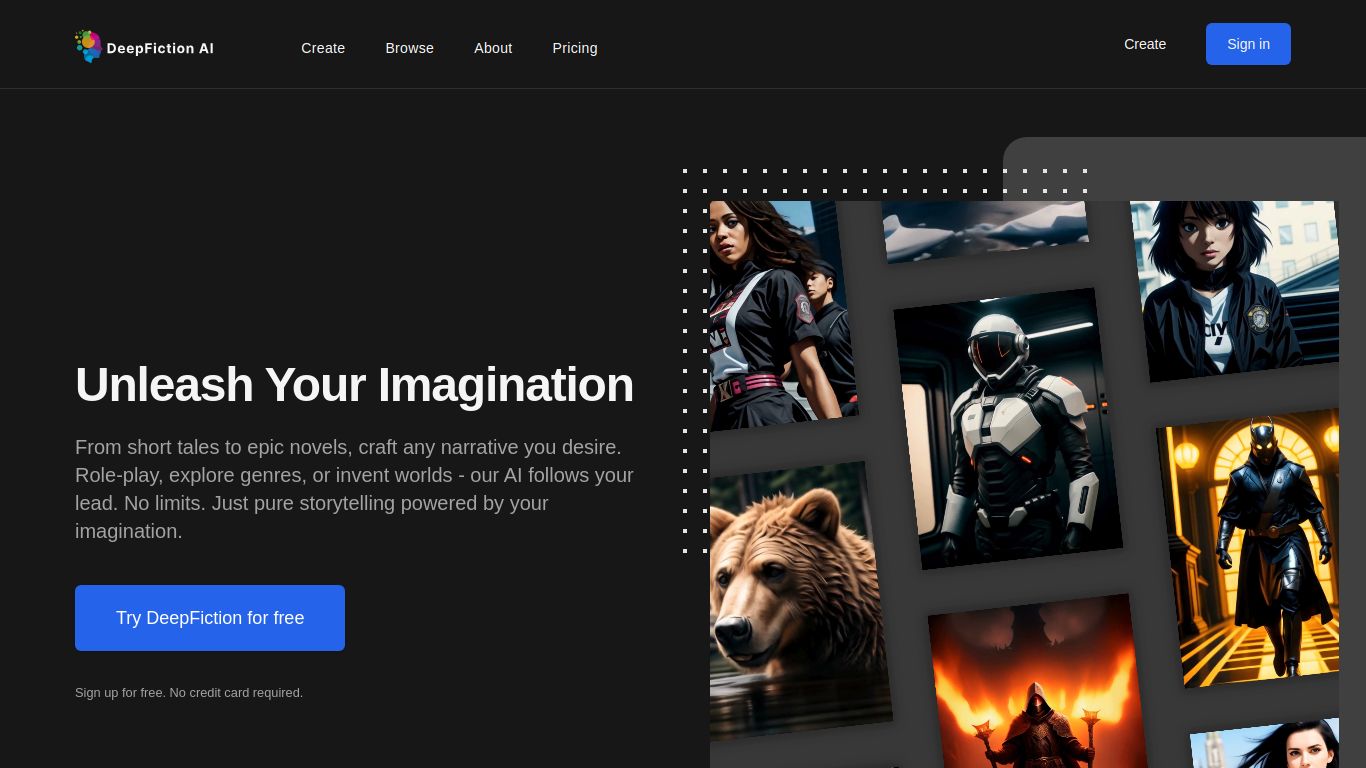
Task: Open the Create menu item beside Browse
Action: pos(323,48)
